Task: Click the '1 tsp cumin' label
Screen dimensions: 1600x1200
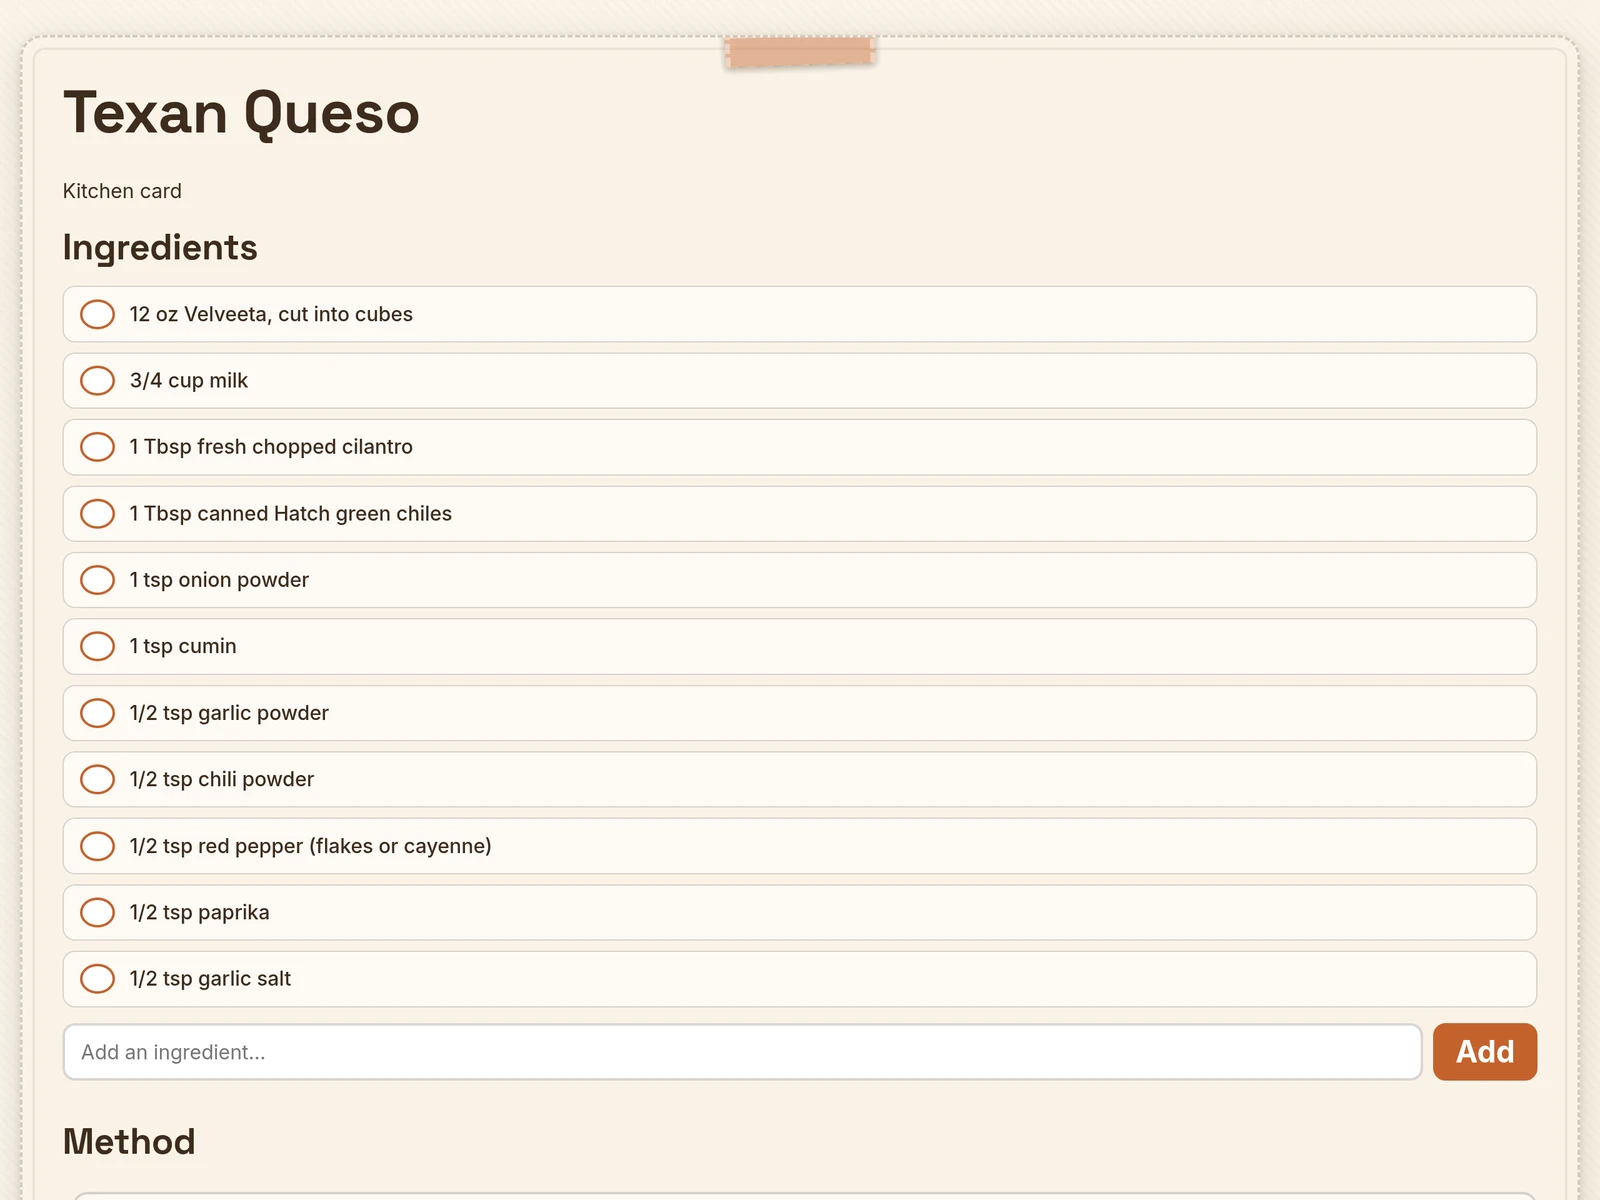Action: point(183,646)
